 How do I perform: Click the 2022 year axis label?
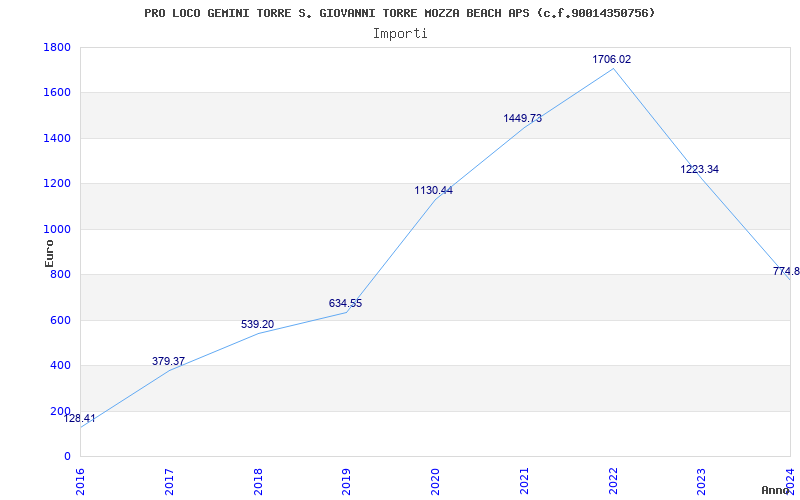tap(613, 481)
